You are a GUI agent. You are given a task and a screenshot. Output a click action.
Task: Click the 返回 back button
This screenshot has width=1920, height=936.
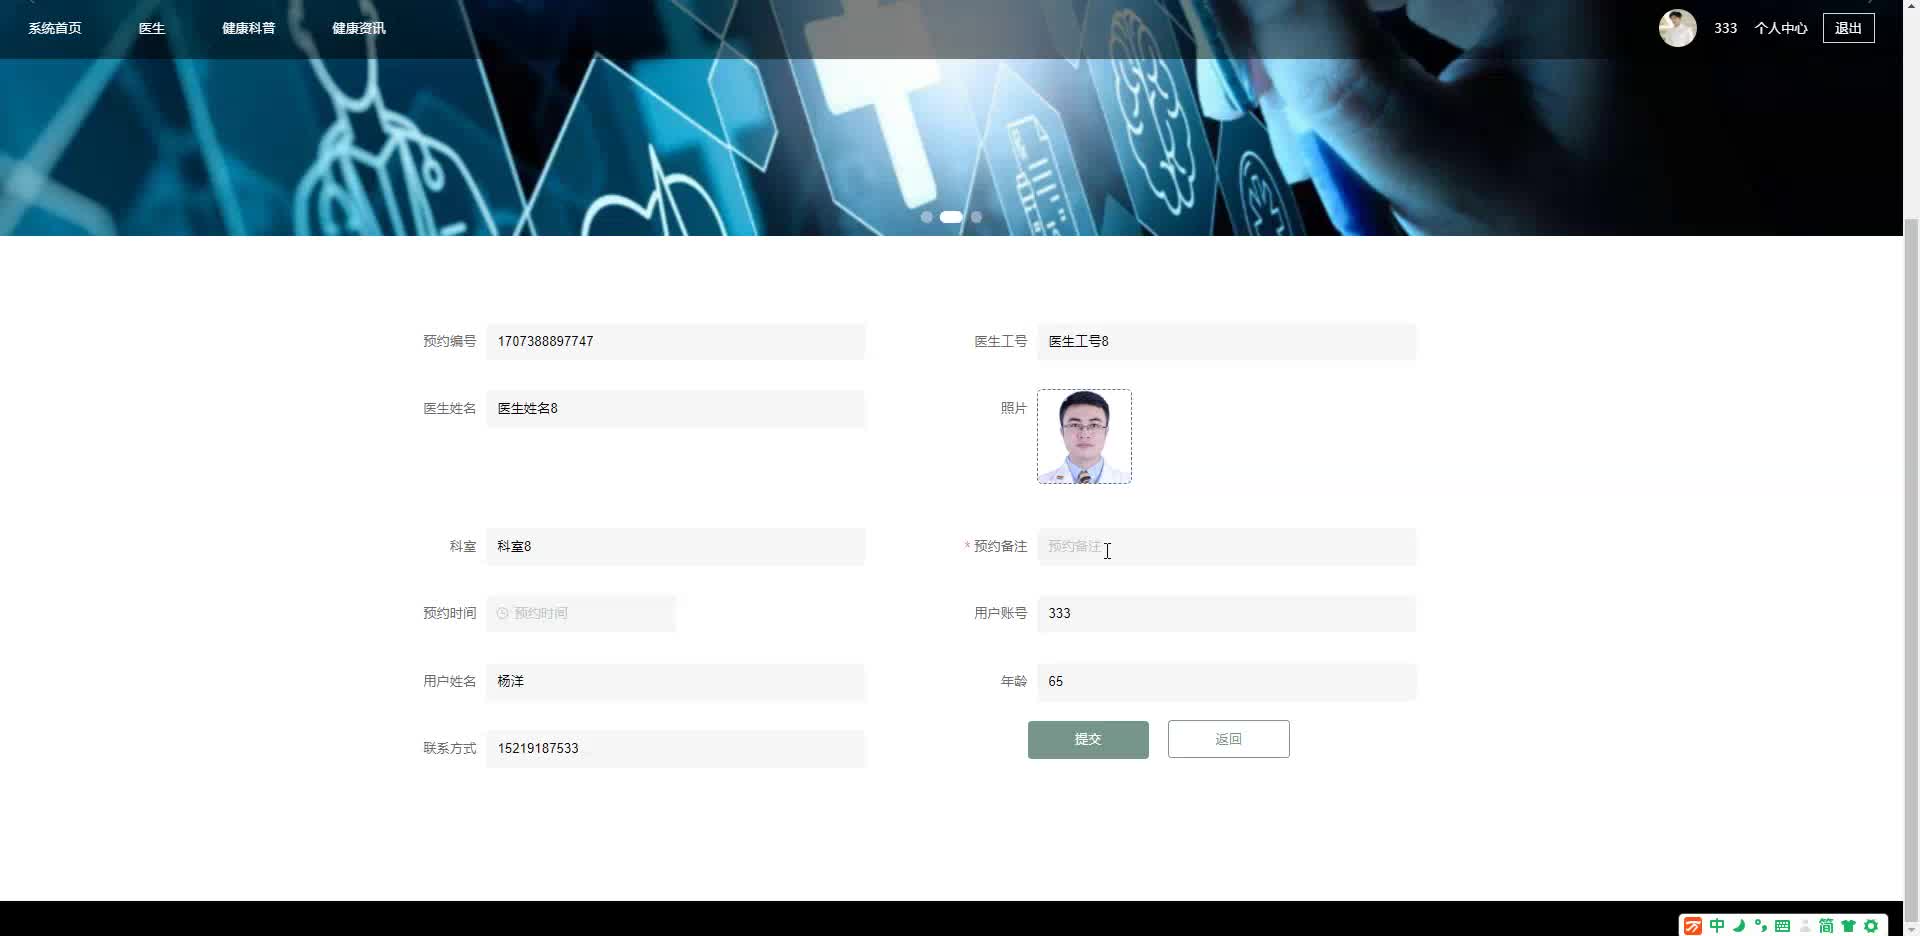tap(1228, 740)
